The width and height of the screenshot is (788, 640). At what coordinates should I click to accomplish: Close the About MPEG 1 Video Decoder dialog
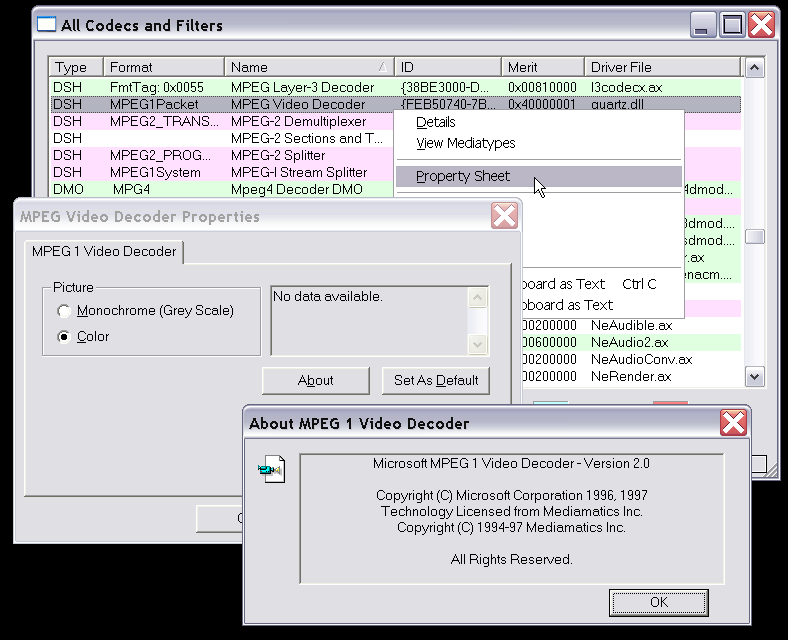pyautogui.click(x=733, y=422)
